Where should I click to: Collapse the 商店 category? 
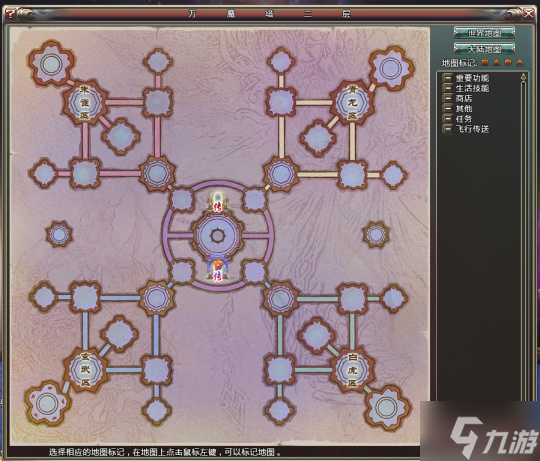click(x=447, y=98)
